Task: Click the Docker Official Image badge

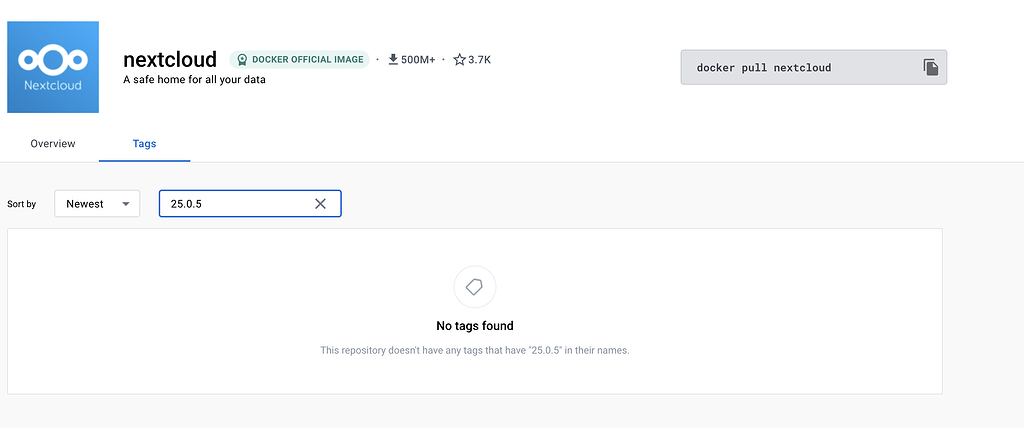Action: 300,59
